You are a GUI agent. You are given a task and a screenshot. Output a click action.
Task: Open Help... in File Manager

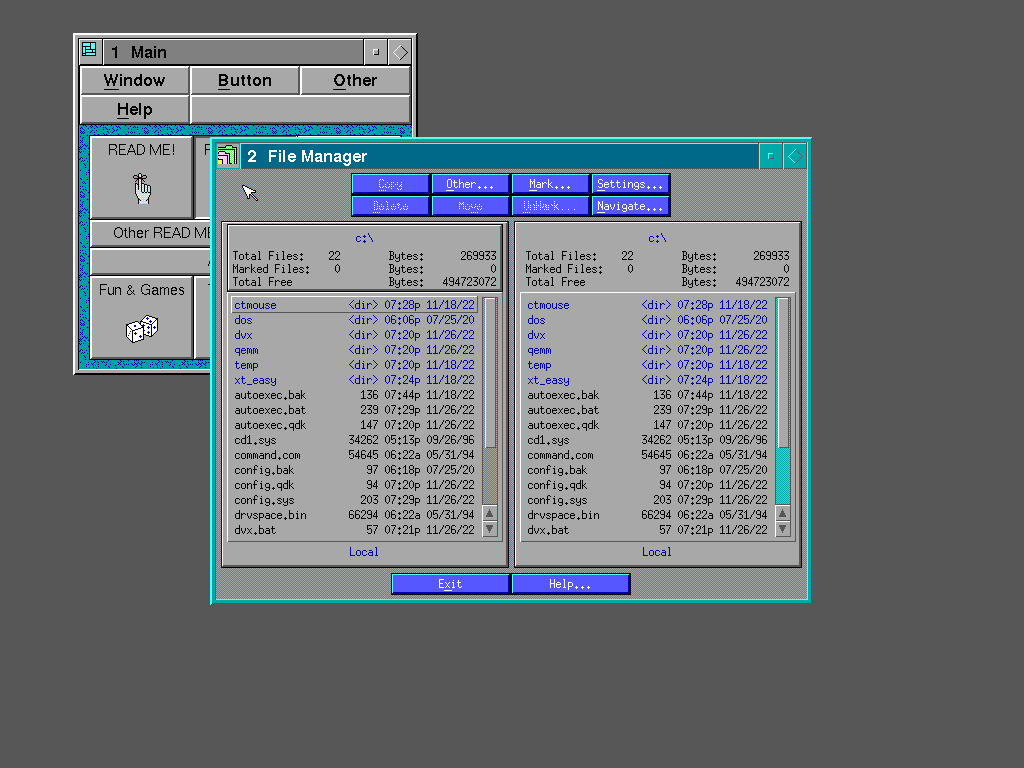pos(570,584)
